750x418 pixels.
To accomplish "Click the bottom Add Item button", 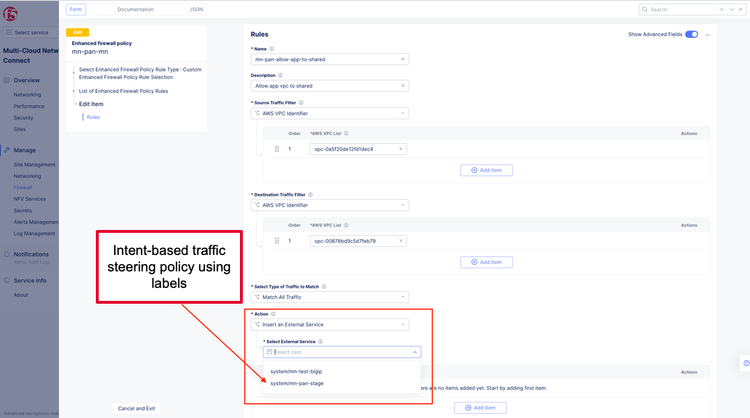I will point(480,408).
